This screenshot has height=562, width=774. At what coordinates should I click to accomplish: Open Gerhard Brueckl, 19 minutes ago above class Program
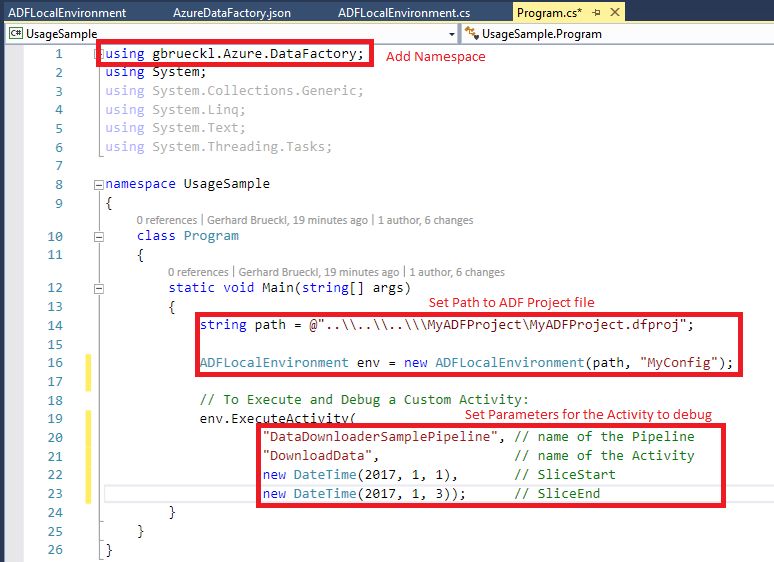tap(287, 220)
